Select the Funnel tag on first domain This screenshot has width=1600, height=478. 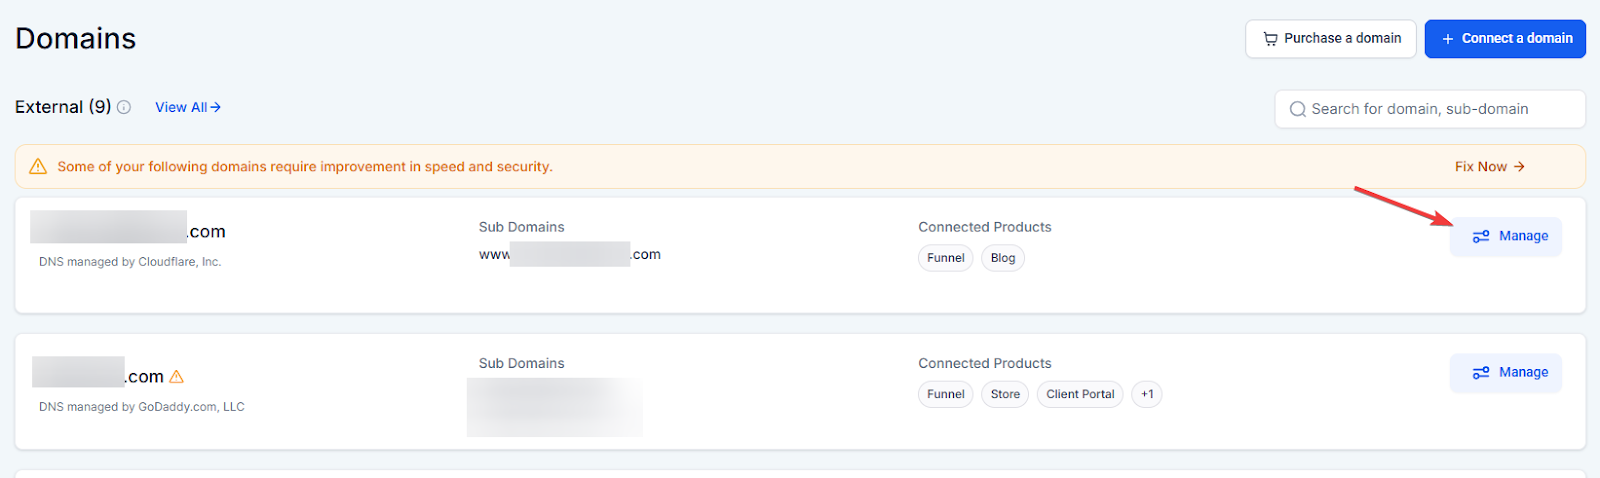coord(945,258)
